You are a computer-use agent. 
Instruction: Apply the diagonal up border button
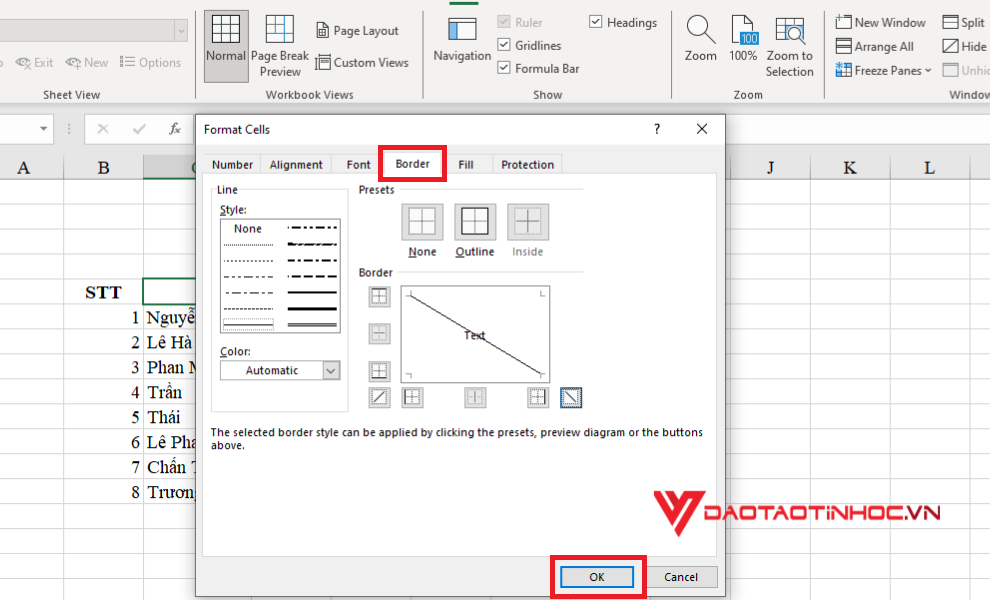coord(379,397)
